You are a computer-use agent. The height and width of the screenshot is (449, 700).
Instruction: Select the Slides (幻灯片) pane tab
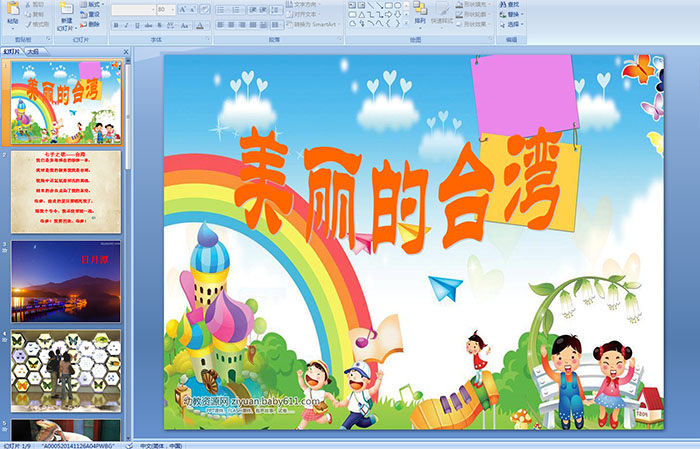[x=12, y=50]
